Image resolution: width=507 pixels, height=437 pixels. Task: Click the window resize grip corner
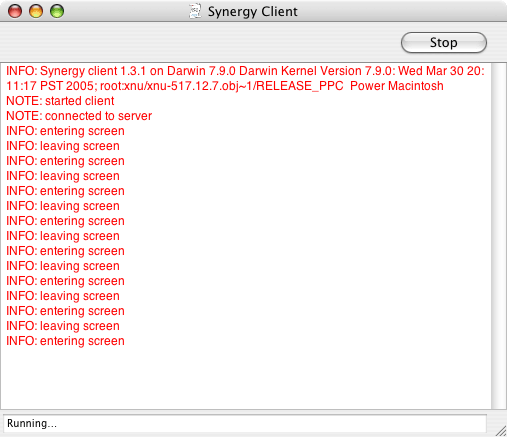[x=500, y=430]
